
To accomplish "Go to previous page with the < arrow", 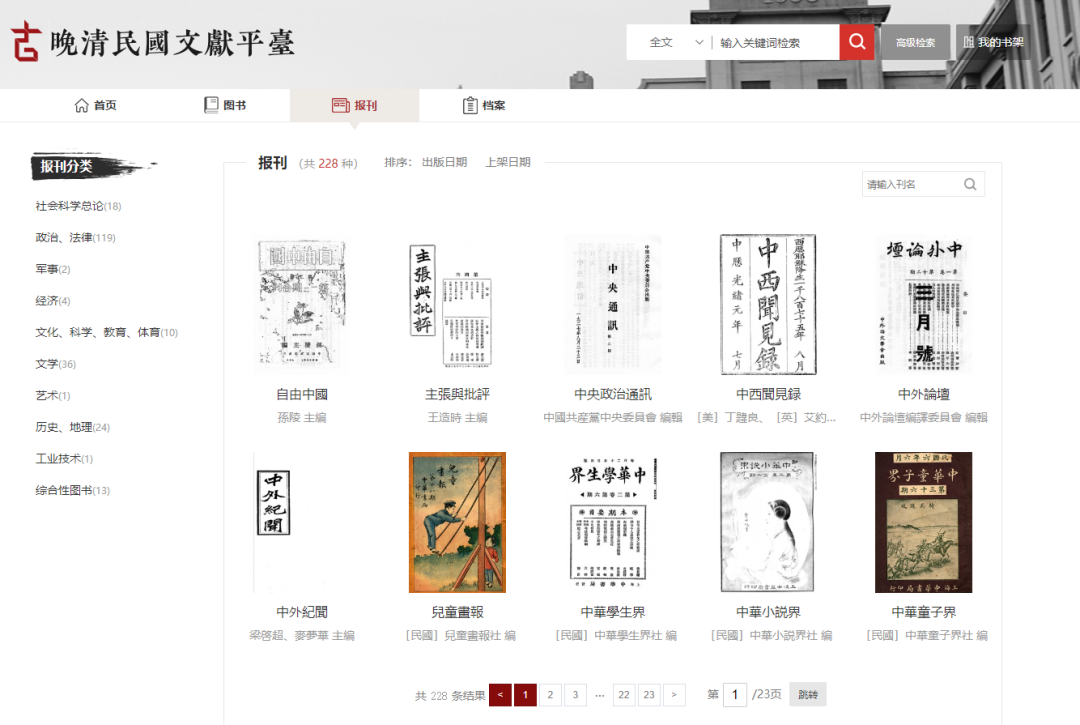I will (500, 695).
